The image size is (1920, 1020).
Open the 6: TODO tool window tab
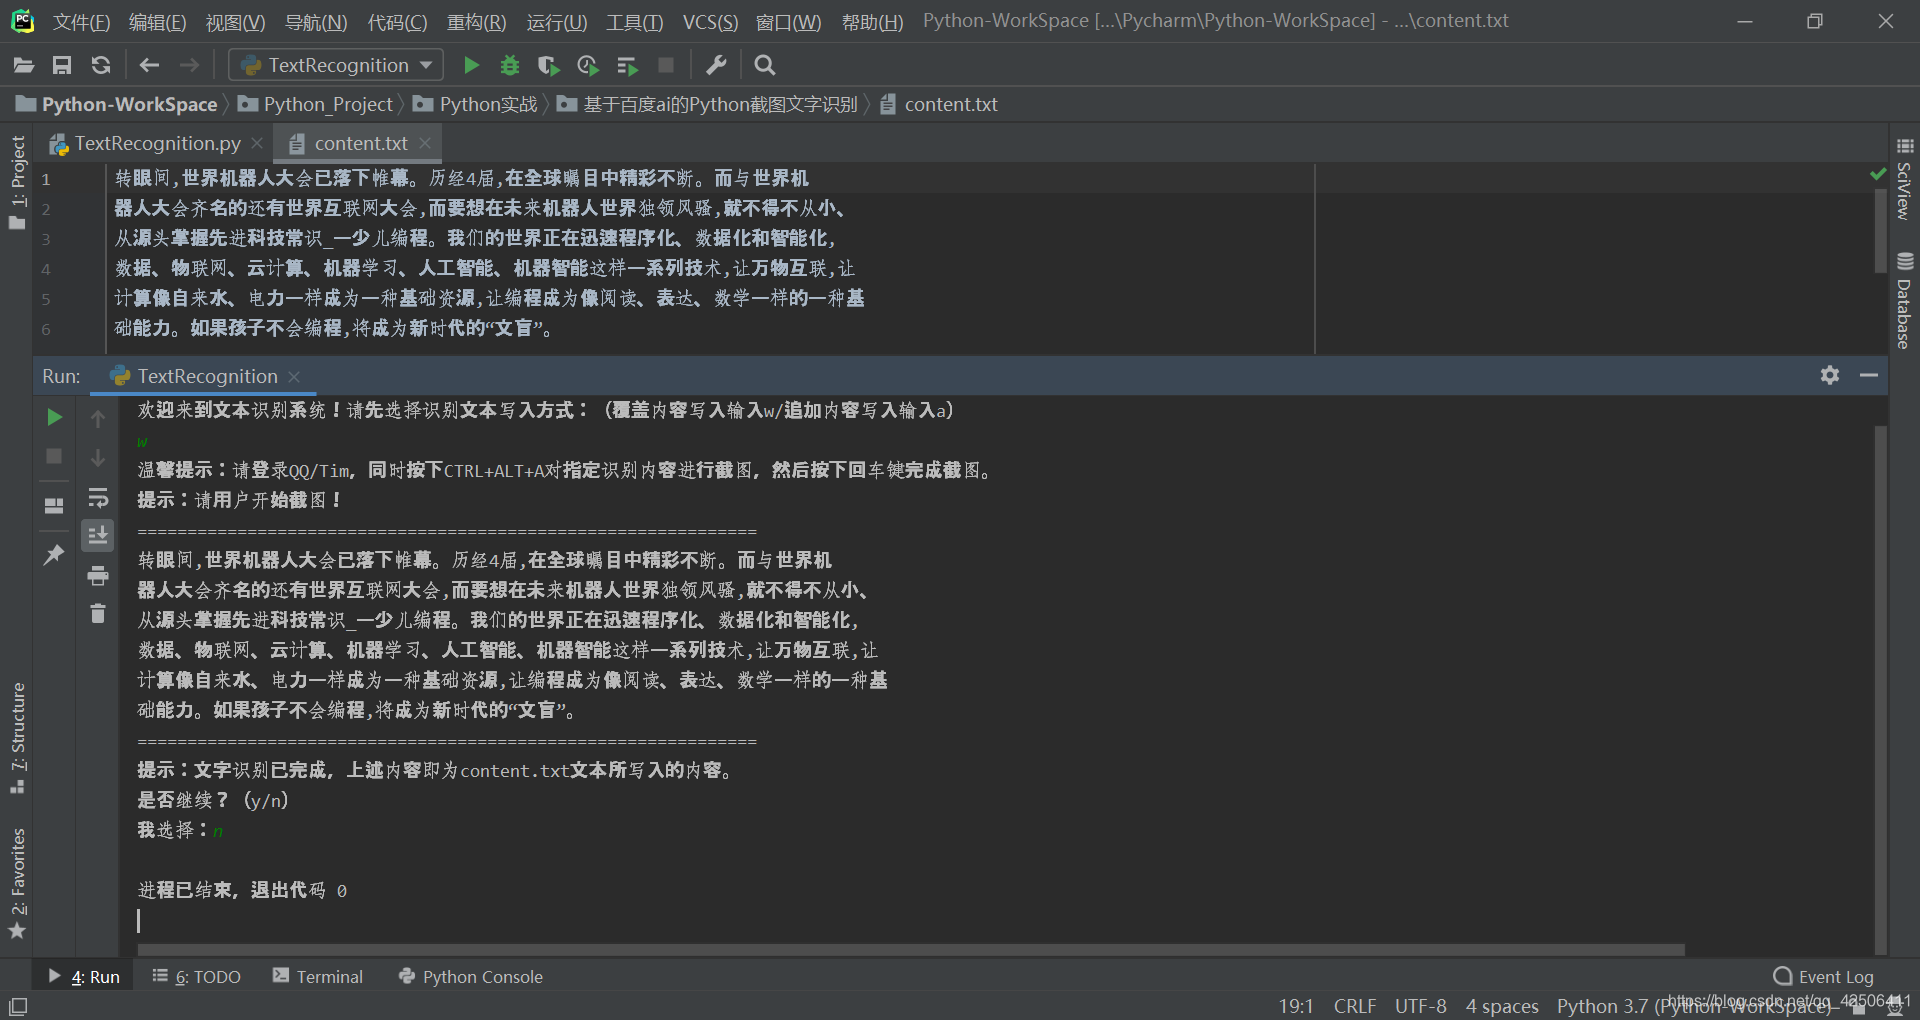pyautogui.click(x=197, y=977)
